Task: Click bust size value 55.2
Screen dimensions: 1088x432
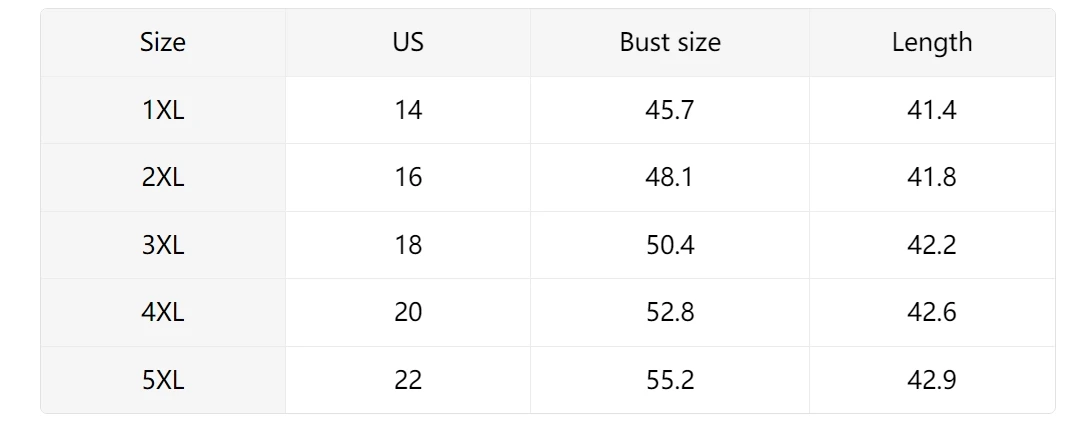Action: click(x=670, y=380)
